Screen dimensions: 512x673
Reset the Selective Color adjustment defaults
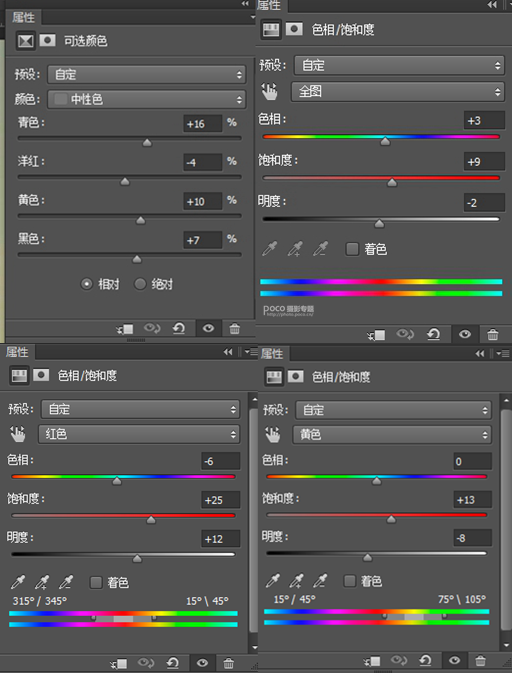[x=179, y=329]
